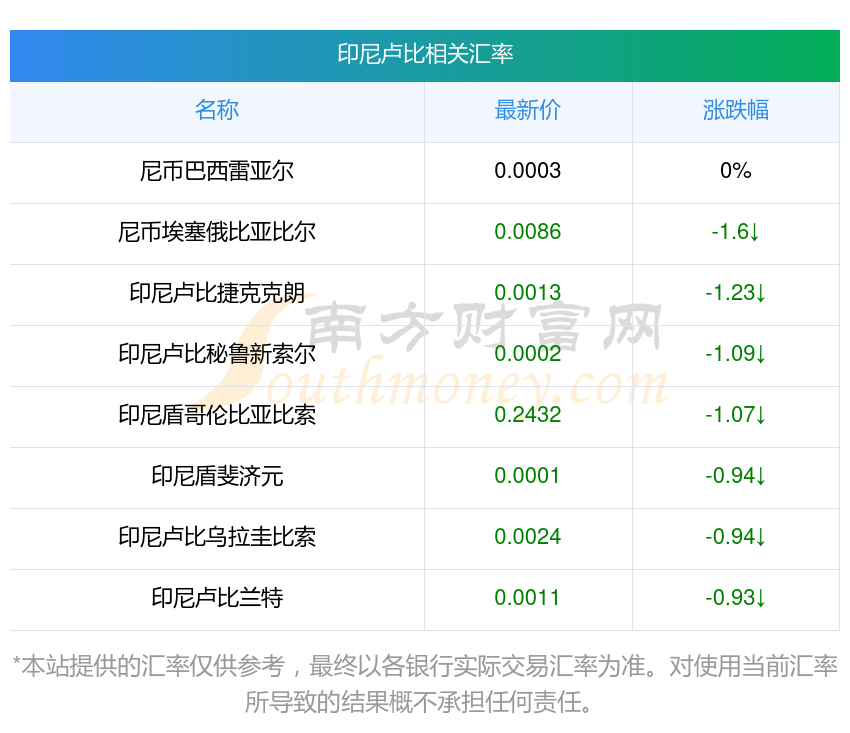This screenshot has height=733, width=850.
Task: Click the -1.09↓ change value
Action: [x=736, y=354]
